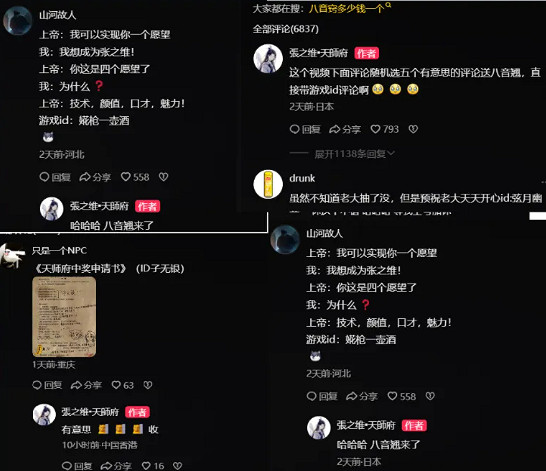
Task: Open the drunk user's avatar
Action: point(268,184)
